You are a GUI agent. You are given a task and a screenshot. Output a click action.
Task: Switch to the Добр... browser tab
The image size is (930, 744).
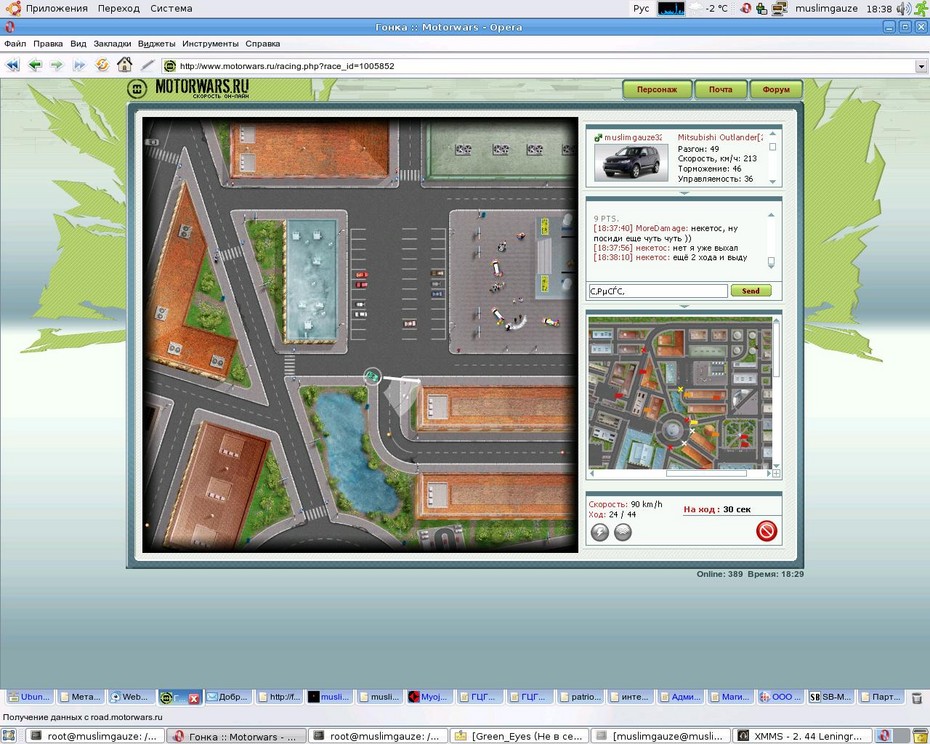click(228, 697)
